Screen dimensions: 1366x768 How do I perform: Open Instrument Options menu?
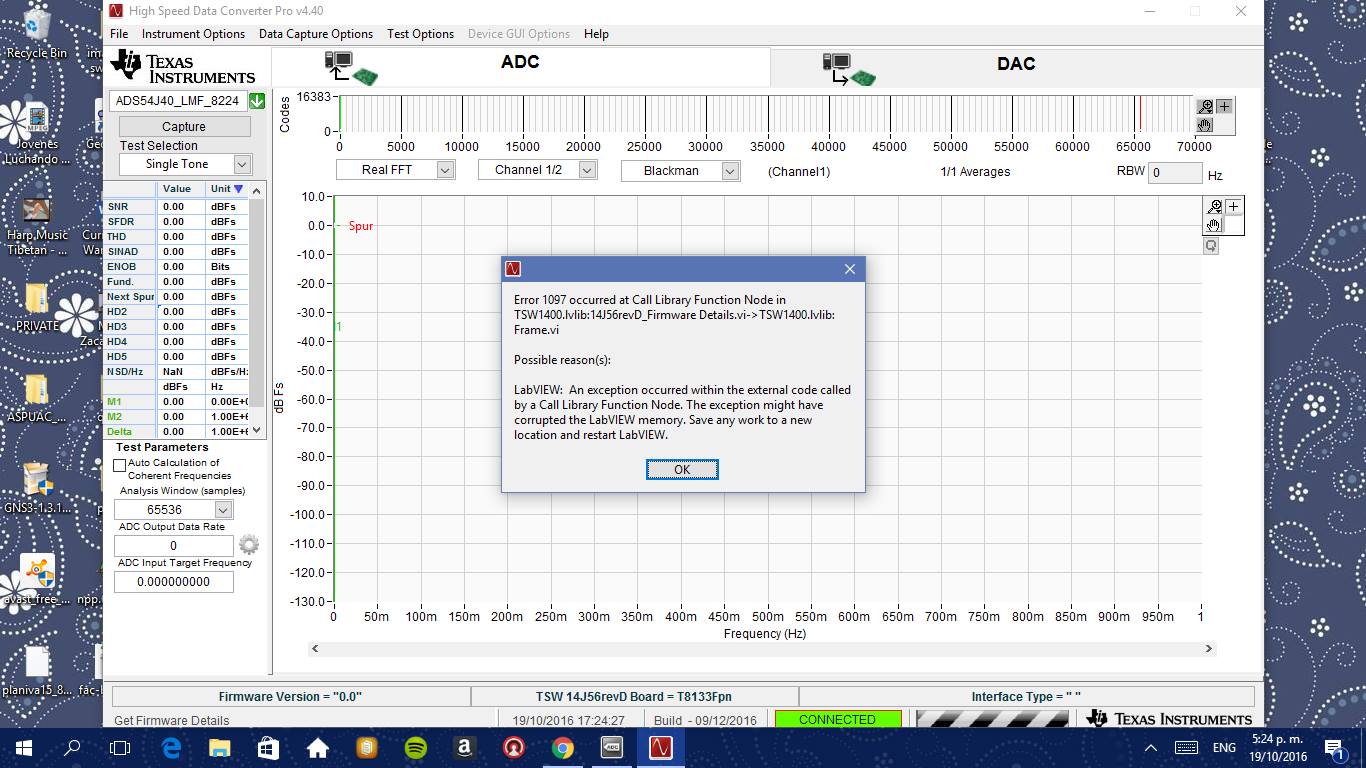[x=193, y=34]
